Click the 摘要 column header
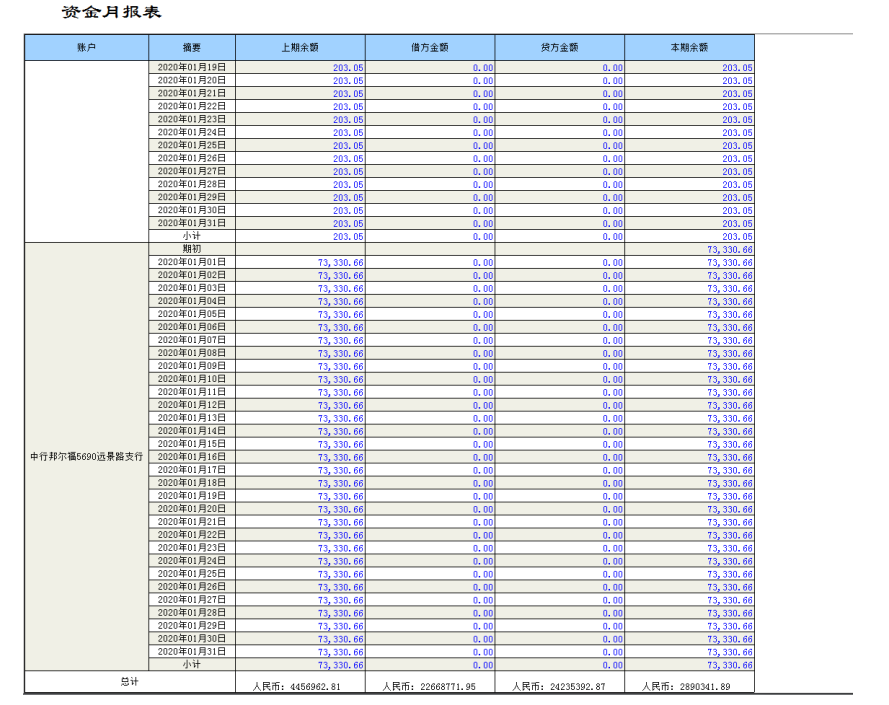889x705 pixels. coord(192,48)
